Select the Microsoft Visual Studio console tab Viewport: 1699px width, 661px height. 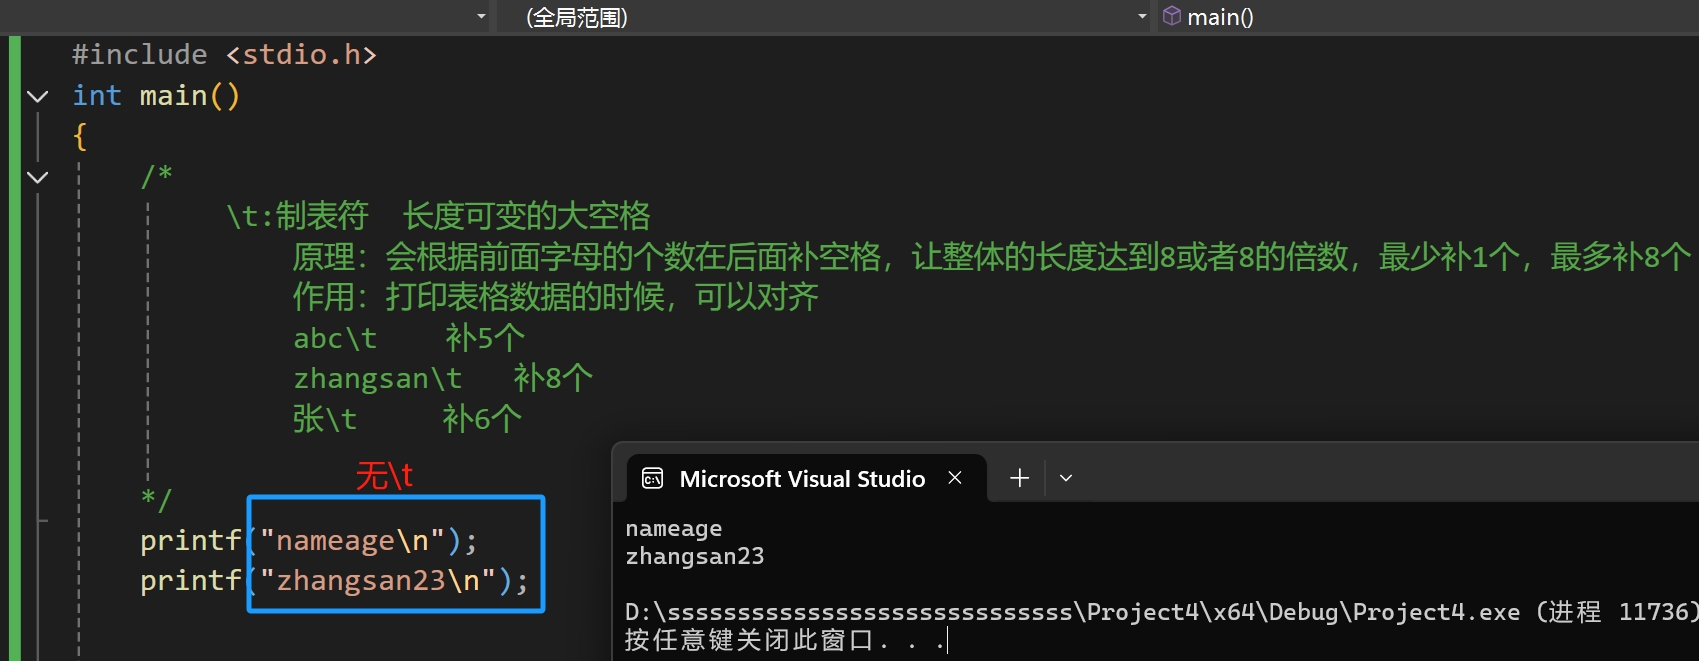point(806,479)
